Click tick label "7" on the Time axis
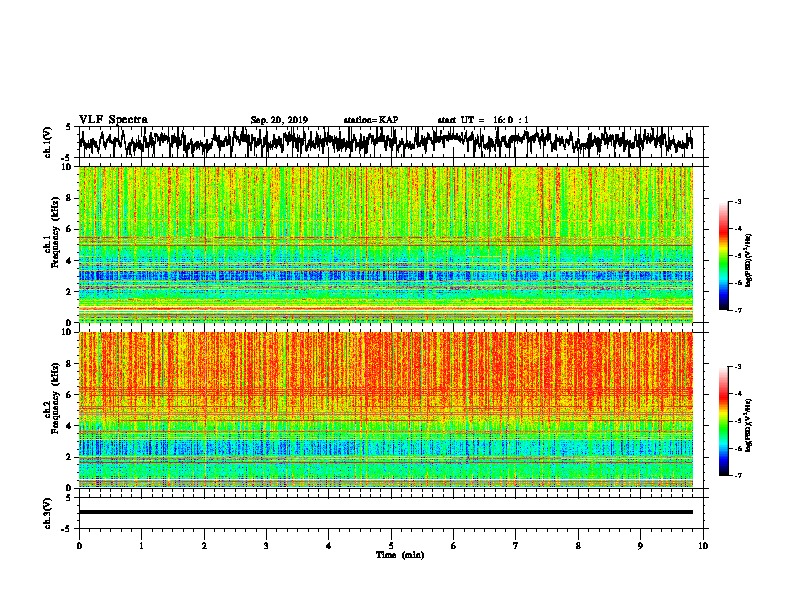The width and height of the screenshot is (792, 612). coord(516,546)
